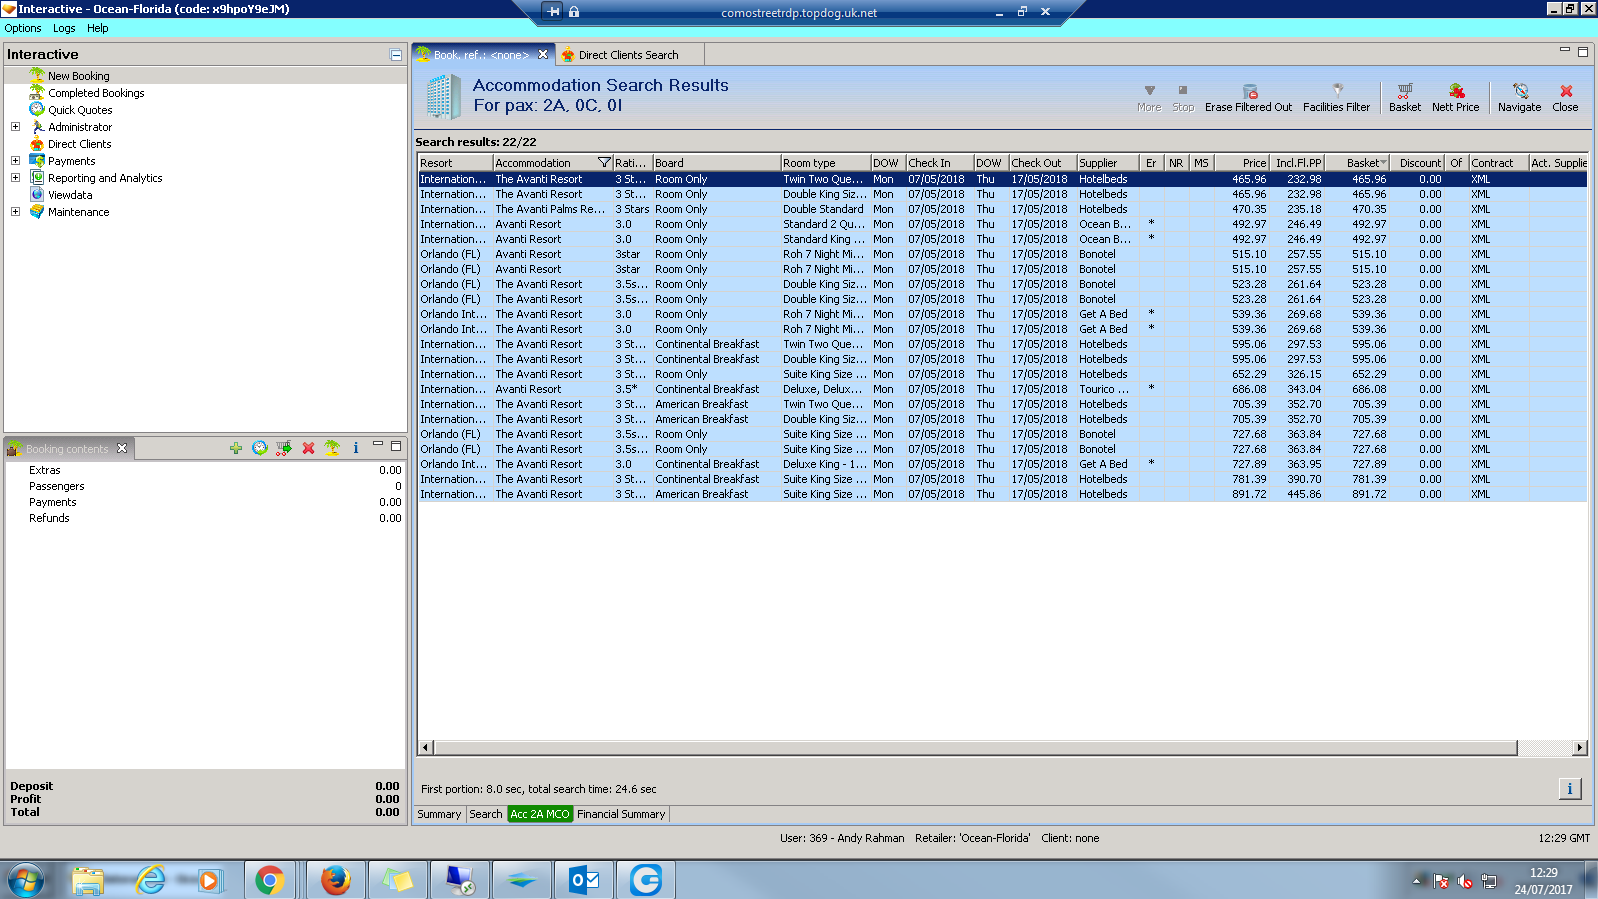The height and width of the screenshot is (899, 1598).
Task: Select the 891.72 priced result row
Action: (x=1002, y=494)
